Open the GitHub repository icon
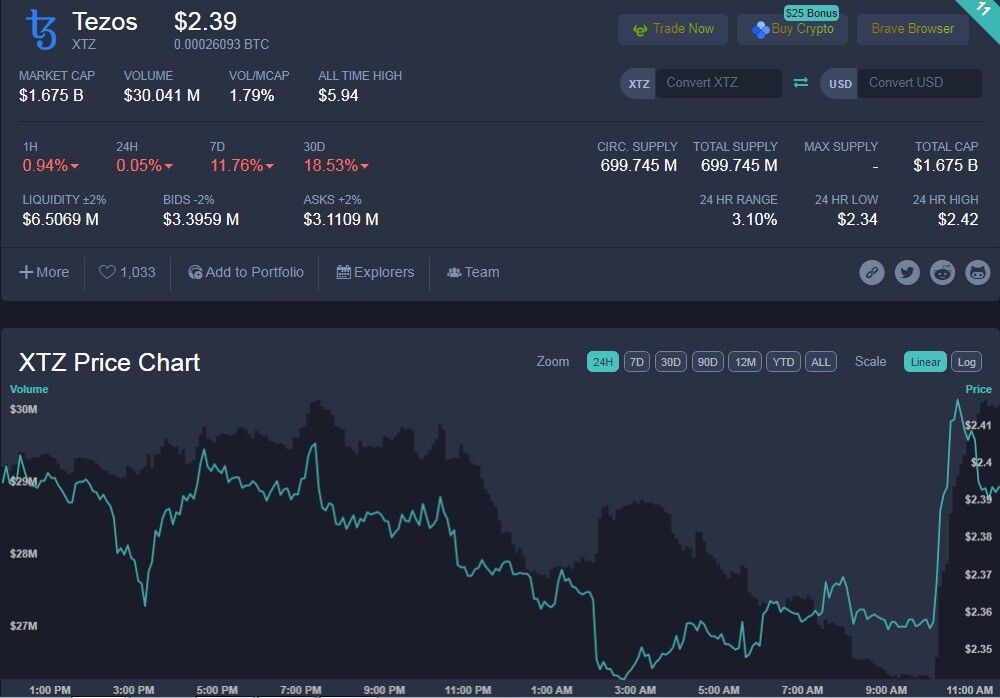 977,272
